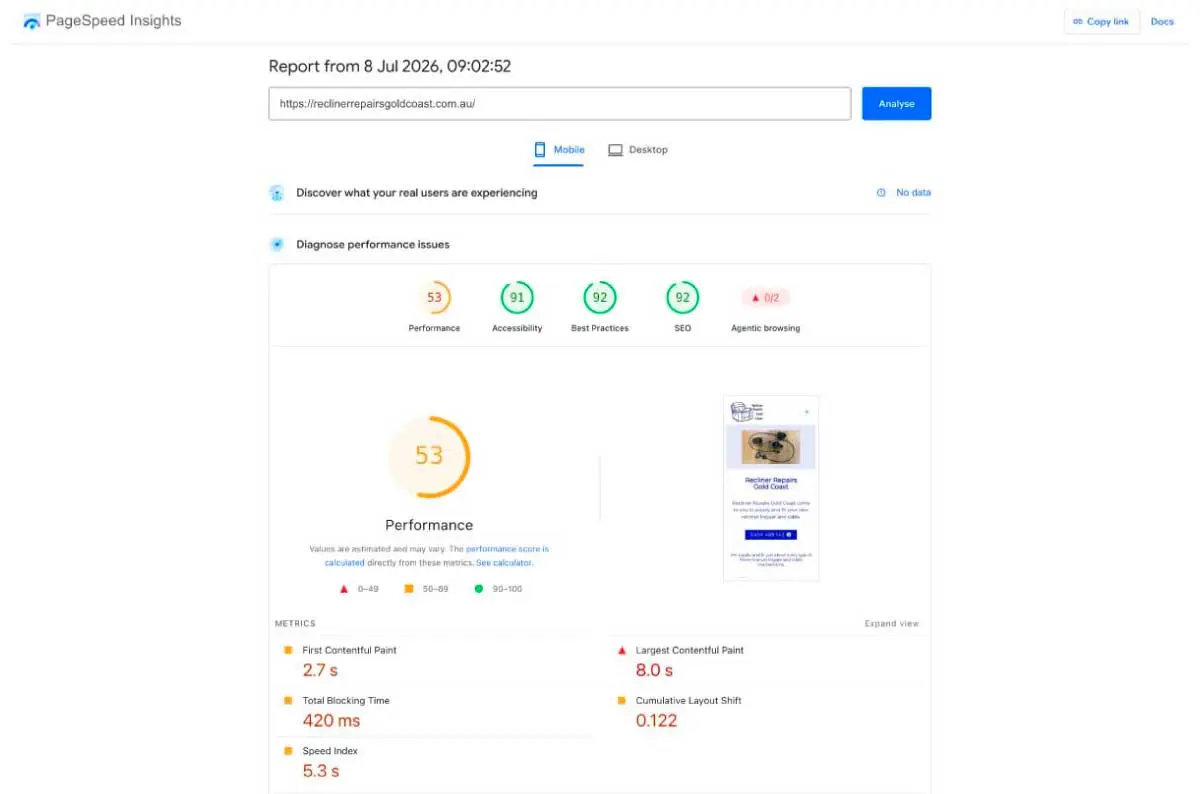
Task: Click the Largest Contentful Paint red triangle icon
Action: coord(621,650)
